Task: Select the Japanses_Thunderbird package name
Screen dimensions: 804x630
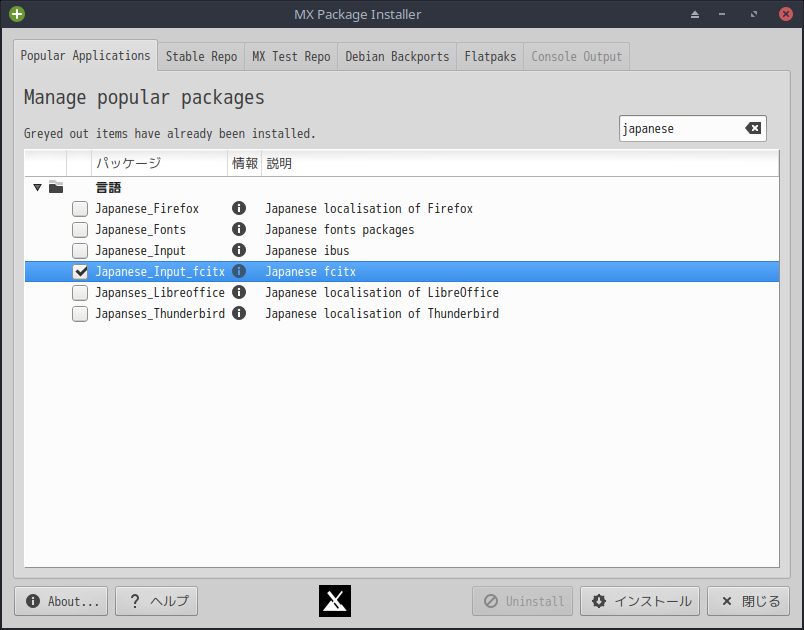Action: pos(160,314)
